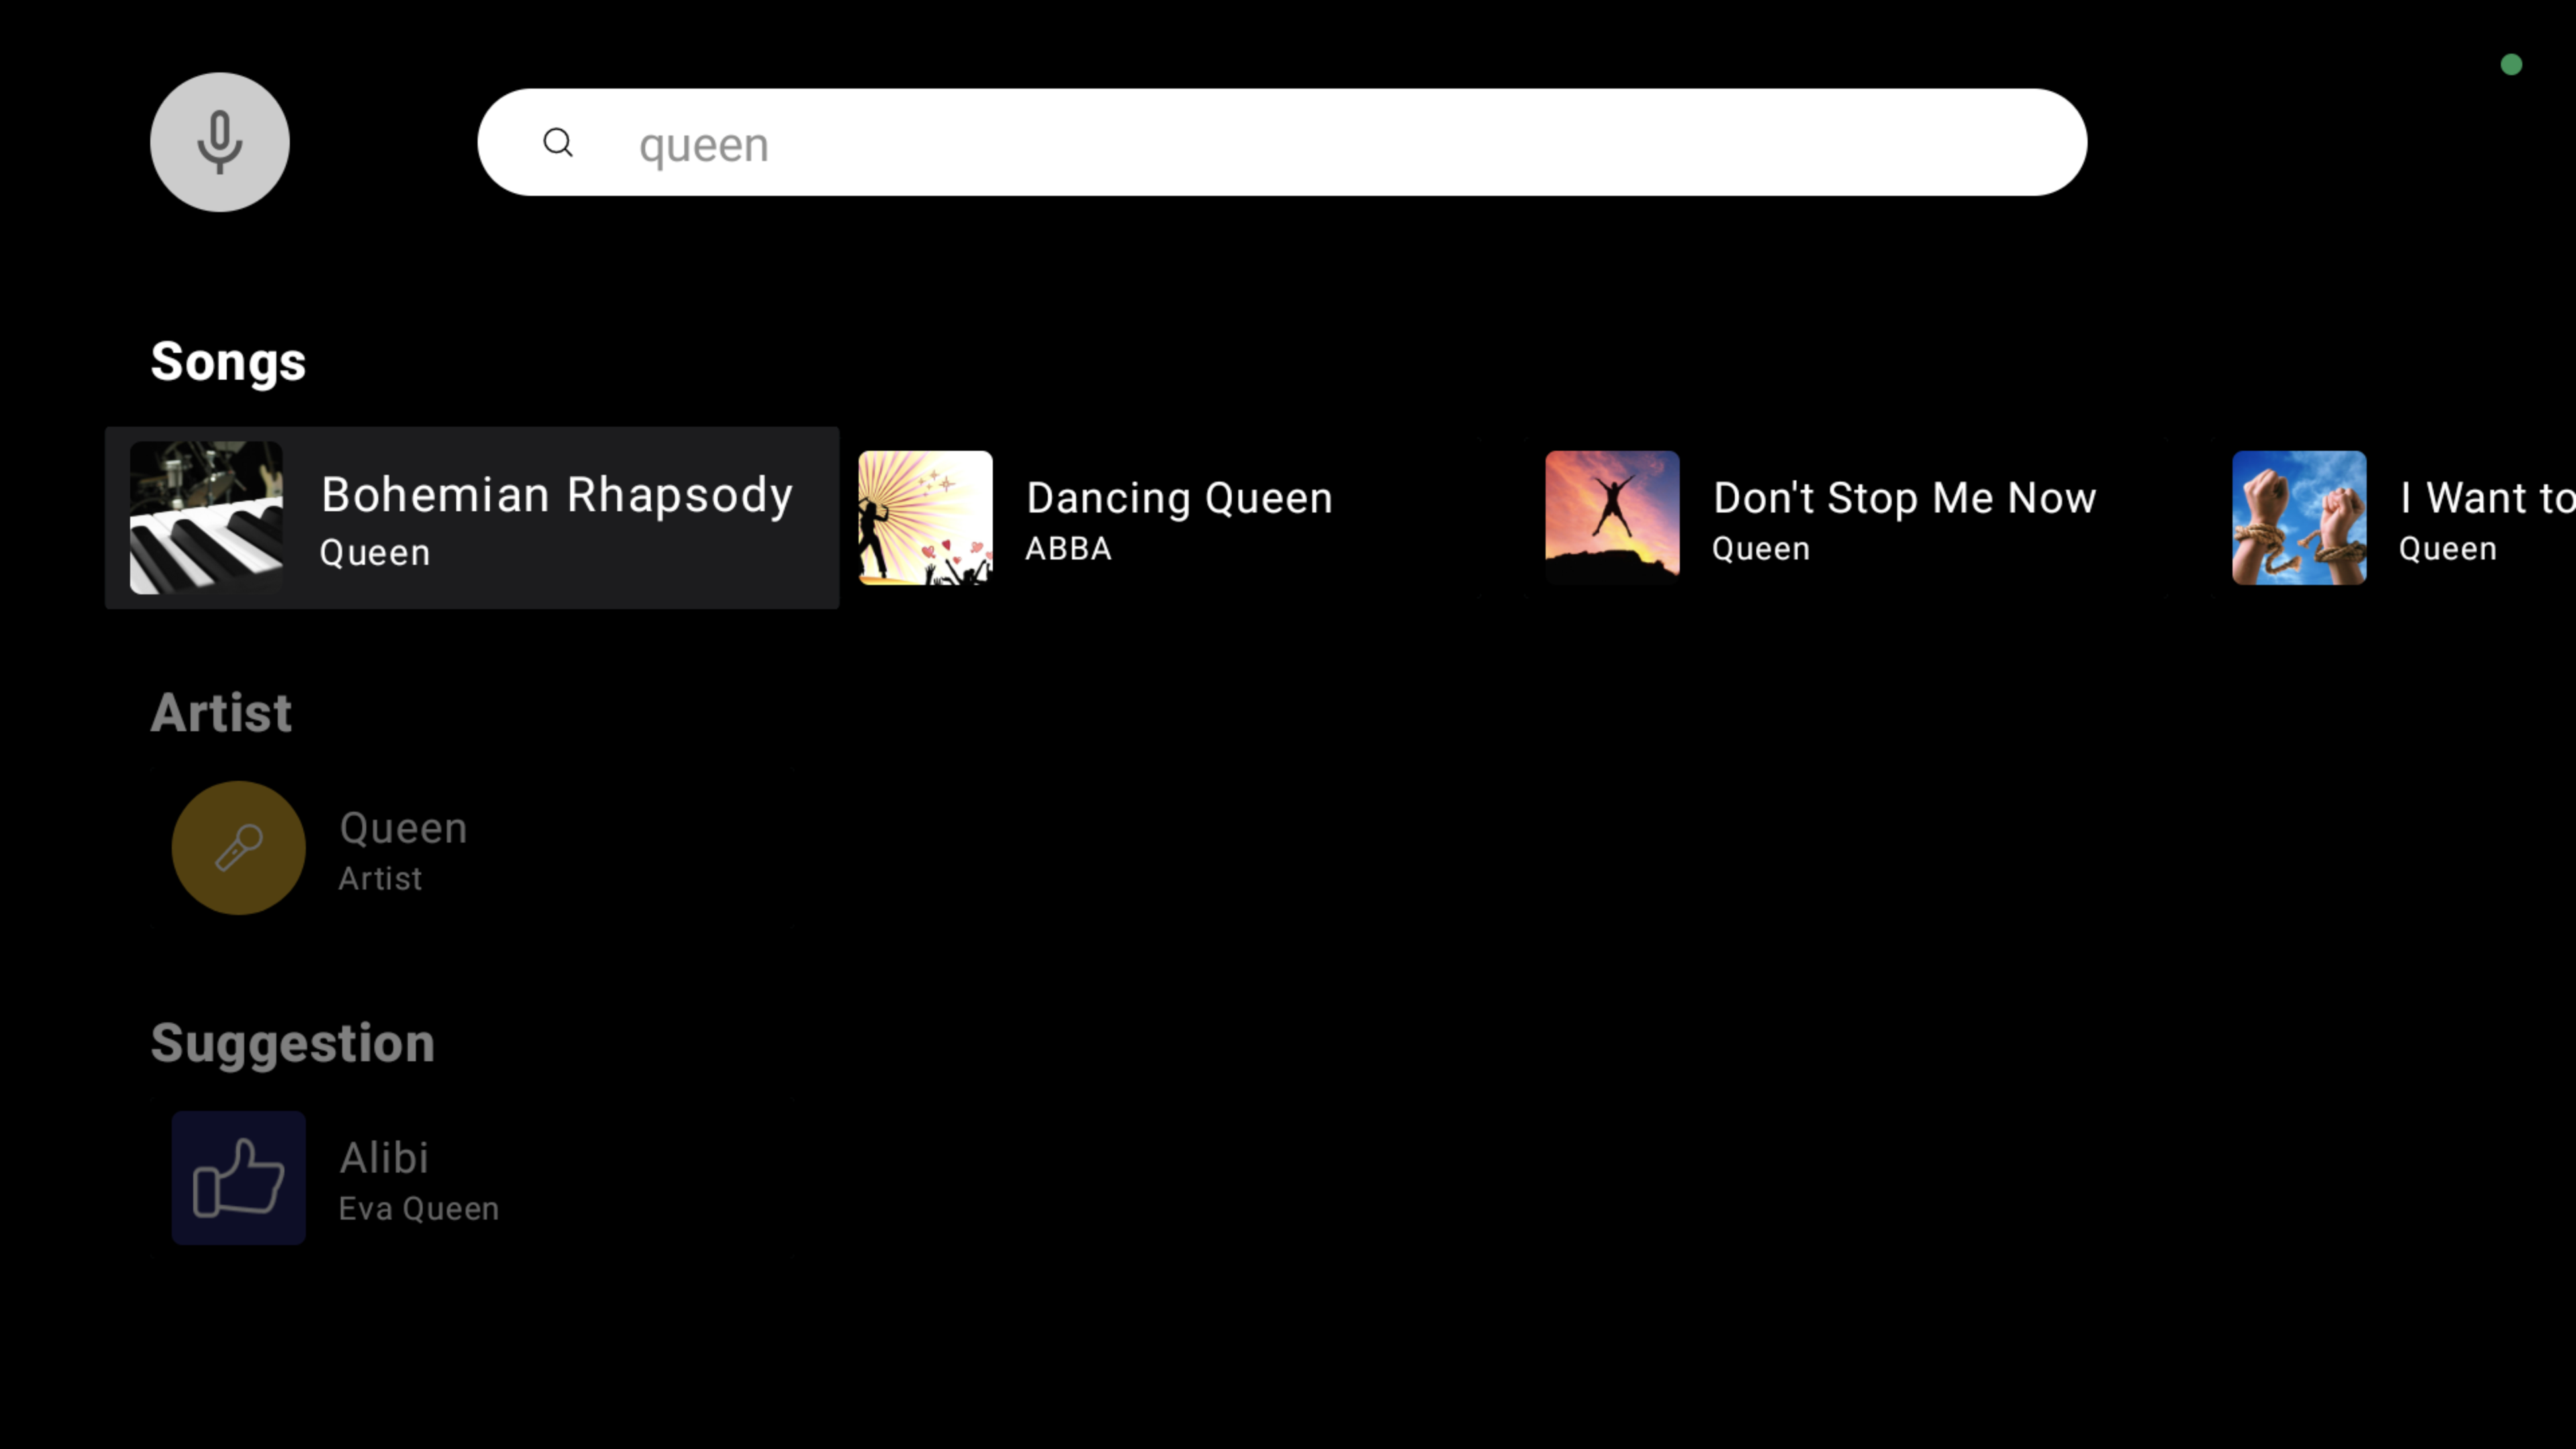Select the Queen artist result name
The height and width of the screenshot is (1449, 2576).
pyautogui.click(x=403, y=828)
